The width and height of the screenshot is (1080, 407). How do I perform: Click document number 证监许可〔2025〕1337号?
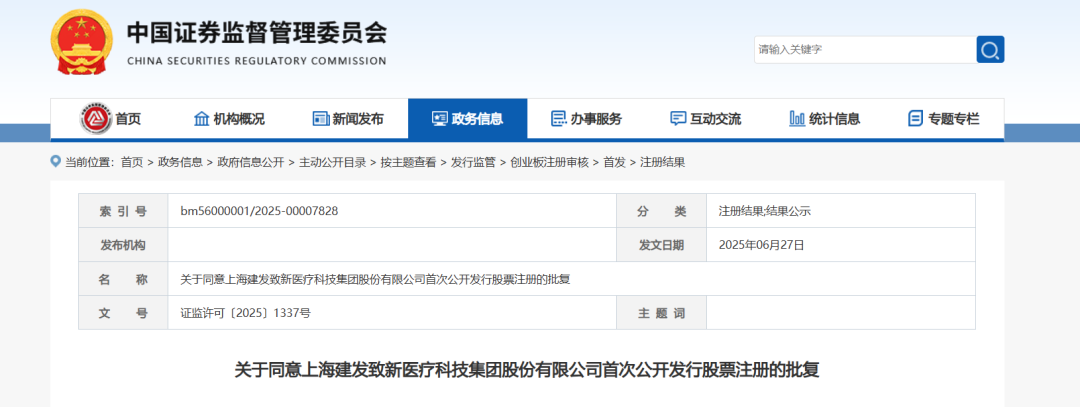tap(245, 313)
